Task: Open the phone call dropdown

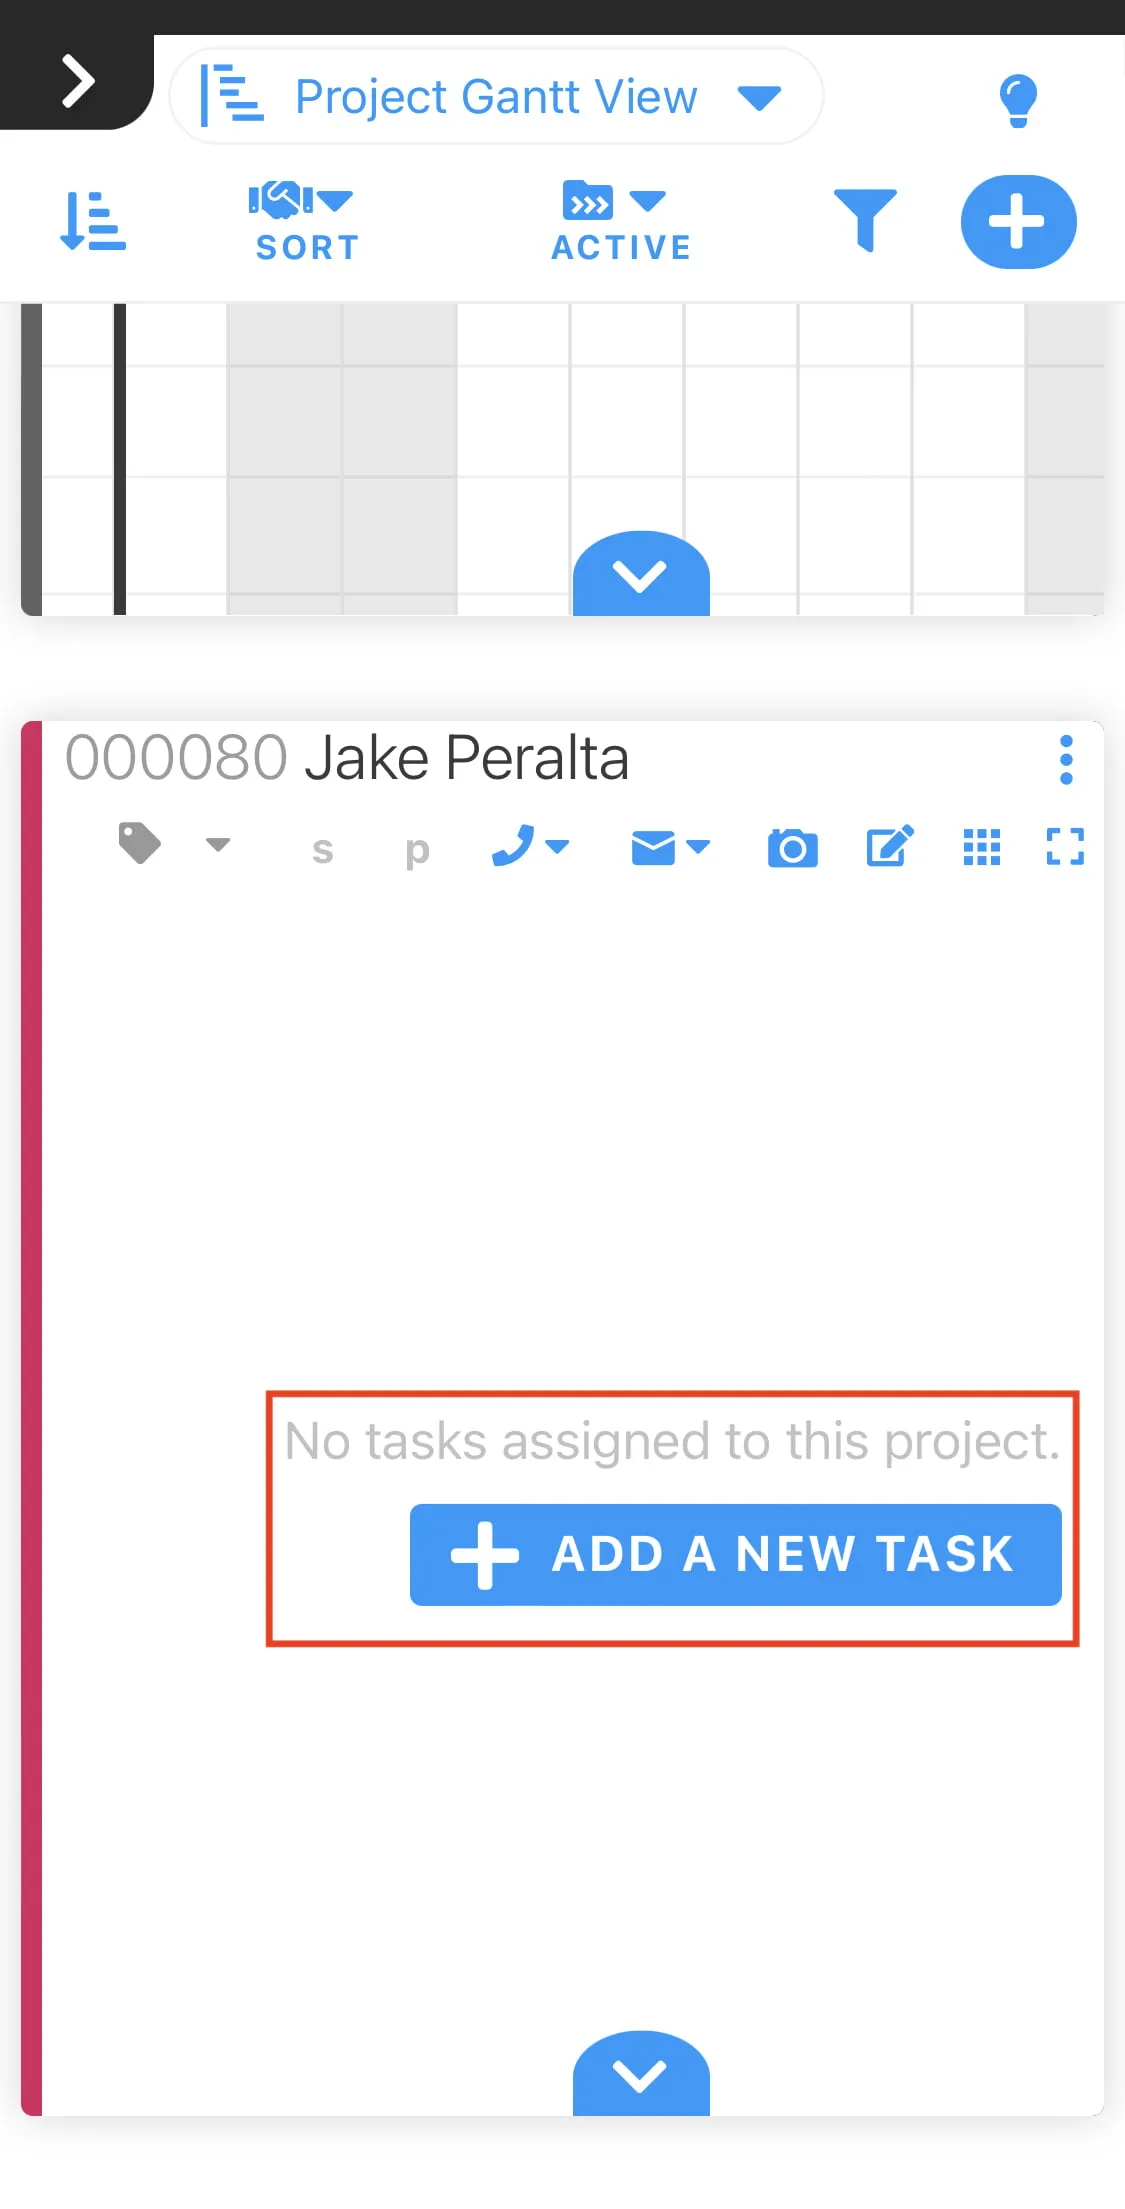Action: pyautogui.click(x=530, y=847)
